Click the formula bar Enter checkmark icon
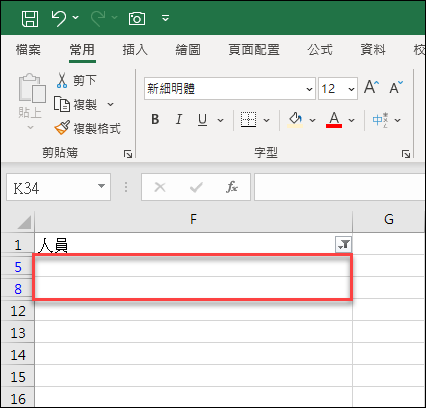 point(196,187)
